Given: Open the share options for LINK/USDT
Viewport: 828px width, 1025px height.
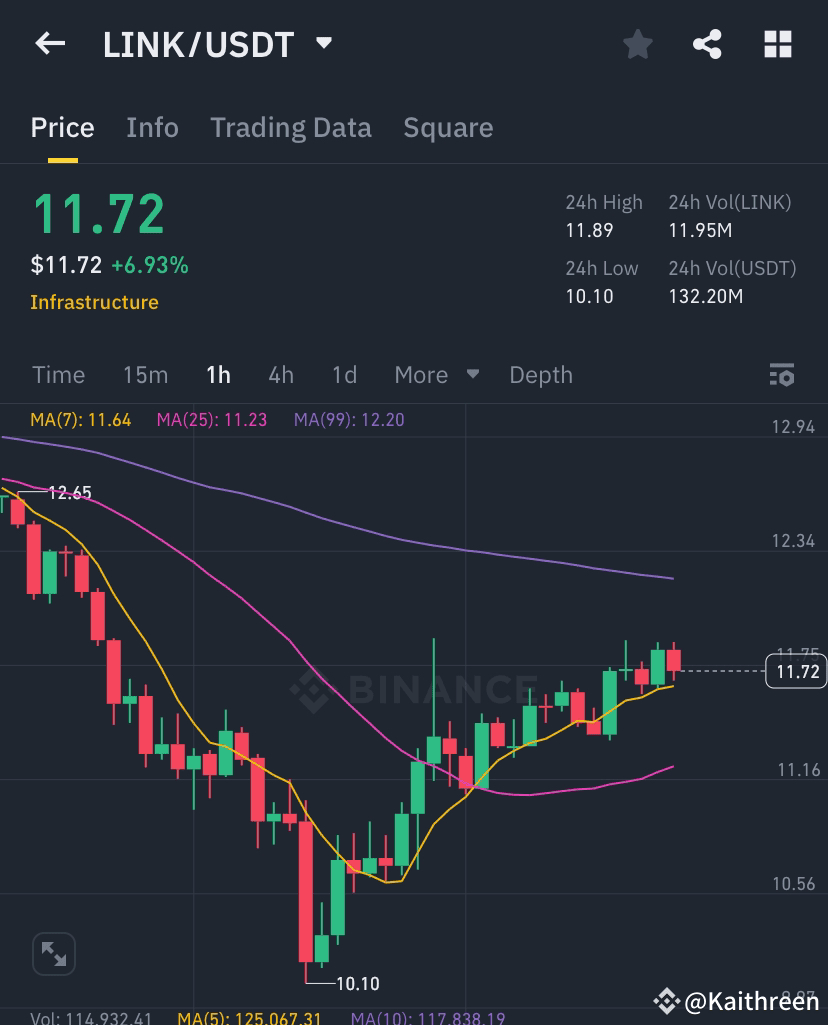Looking at the screenshot, I should click(707, 44).
